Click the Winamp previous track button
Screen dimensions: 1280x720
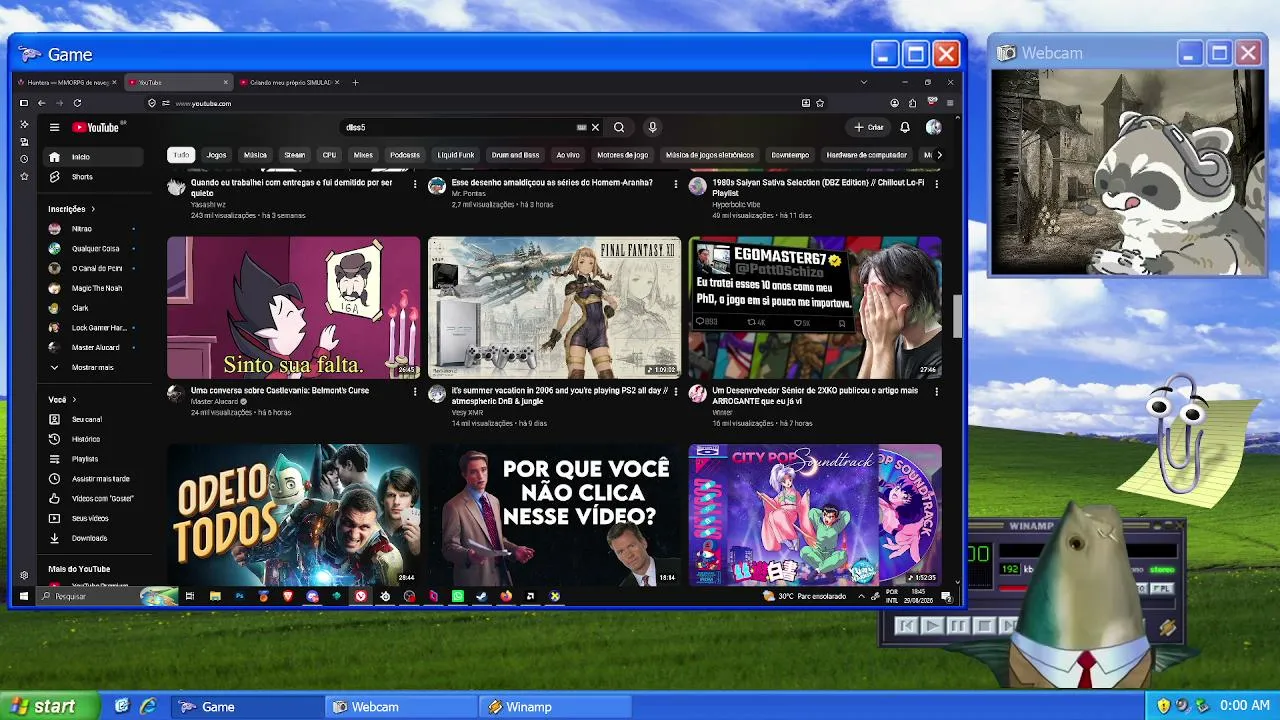pos(906,626)
